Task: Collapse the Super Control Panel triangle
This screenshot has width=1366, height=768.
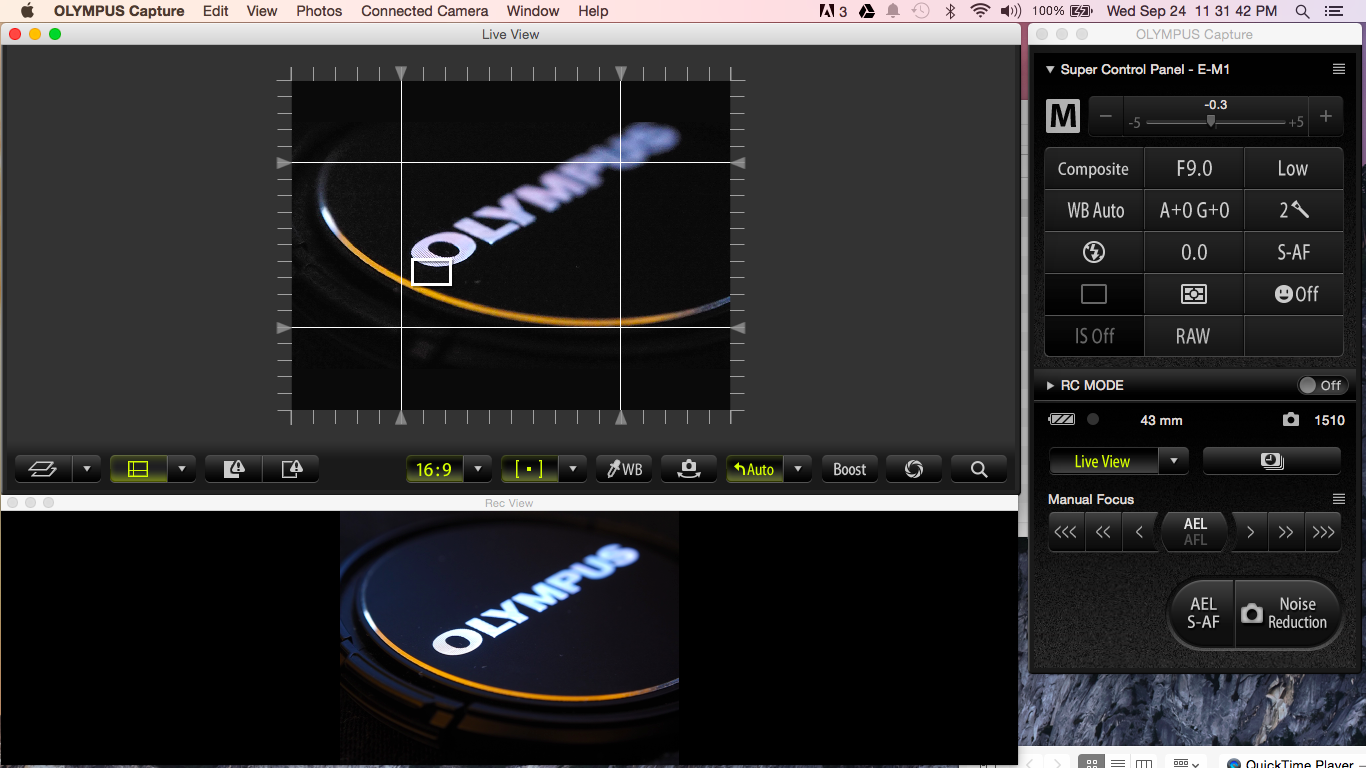Action: point(1050,70)
